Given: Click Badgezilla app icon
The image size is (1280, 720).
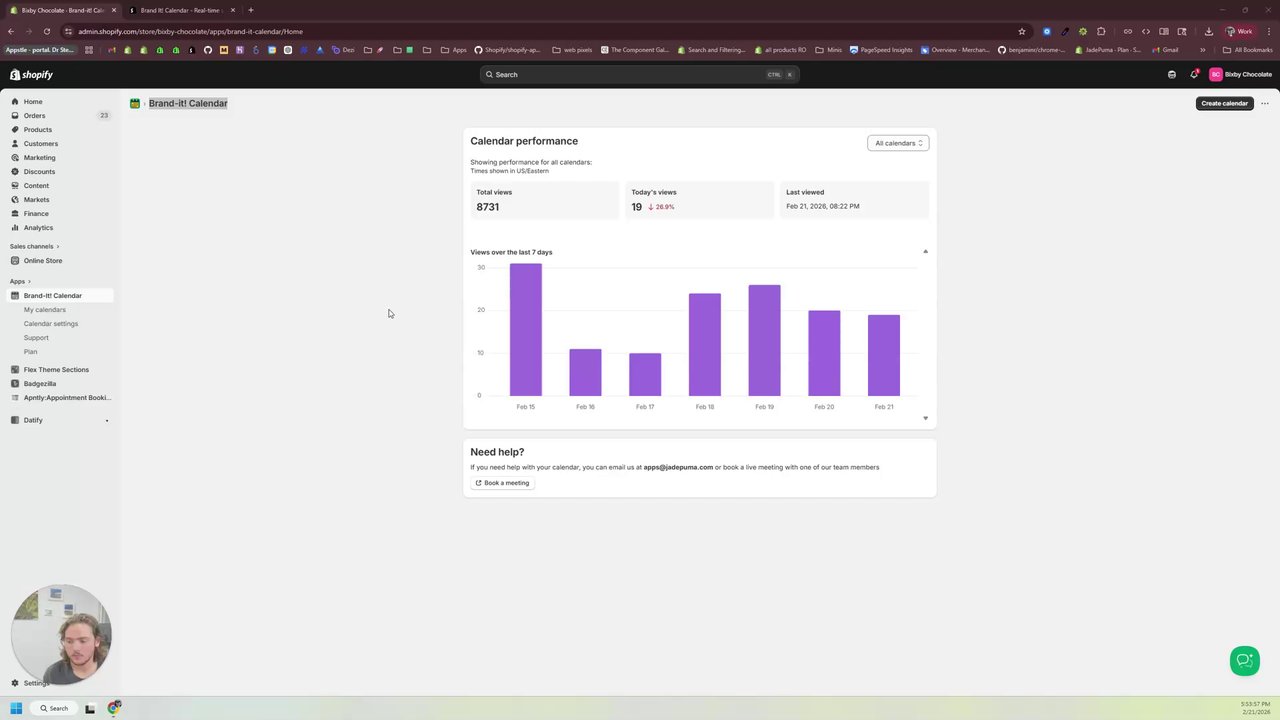Looking at the screenshot, I should (15, 384).
